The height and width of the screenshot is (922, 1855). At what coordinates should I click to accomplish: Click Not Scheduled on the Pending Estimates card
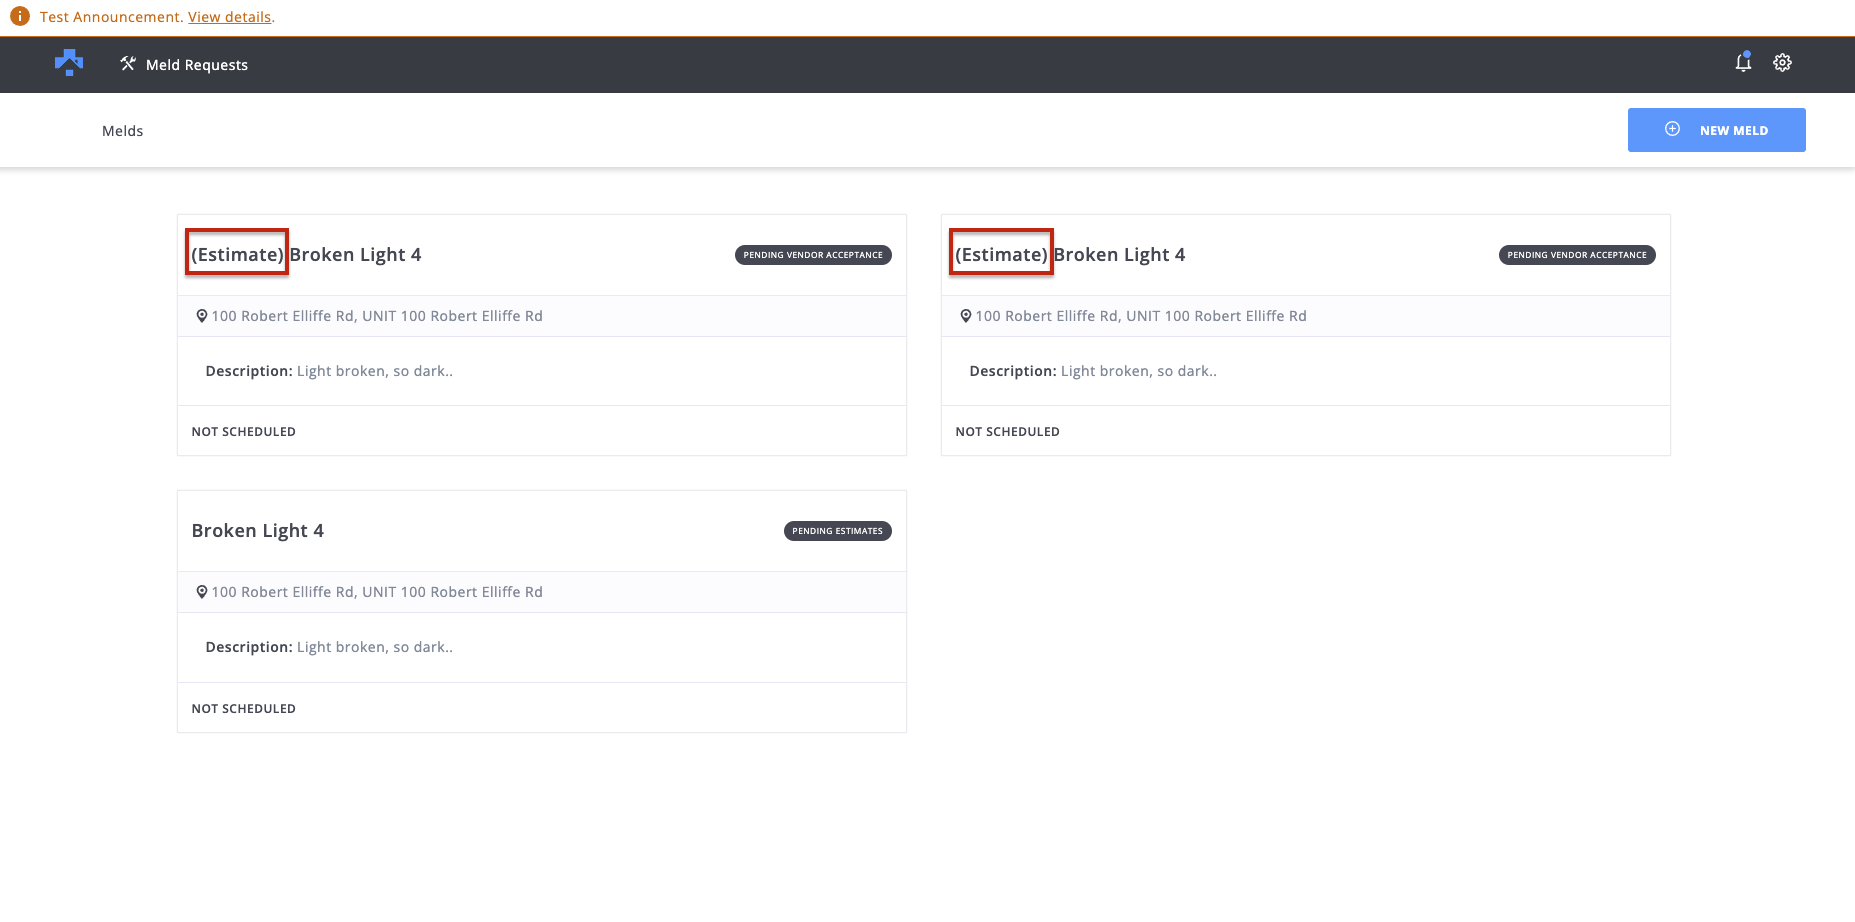point(244,709)
